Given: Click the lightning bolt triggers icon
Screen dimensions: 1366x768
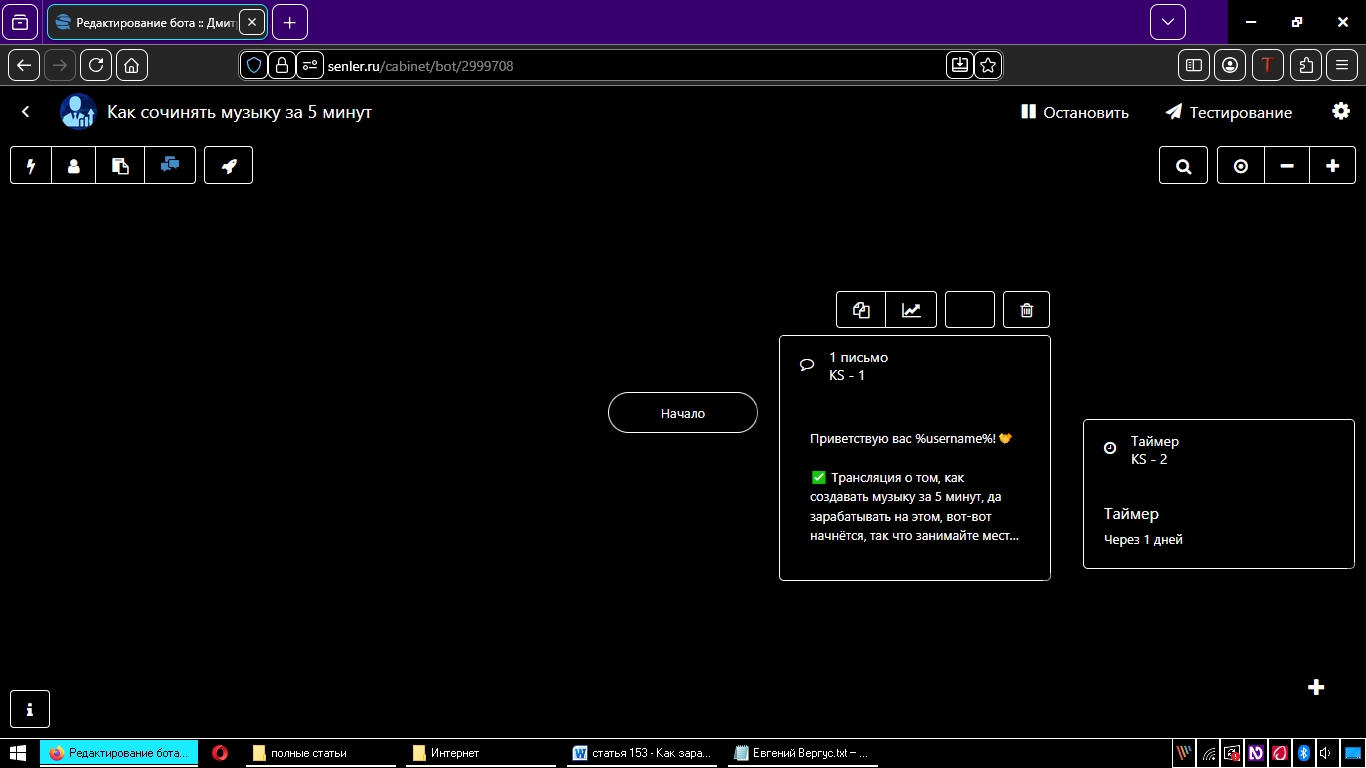Looking at the screenshot, I should (x=31, y=166).
